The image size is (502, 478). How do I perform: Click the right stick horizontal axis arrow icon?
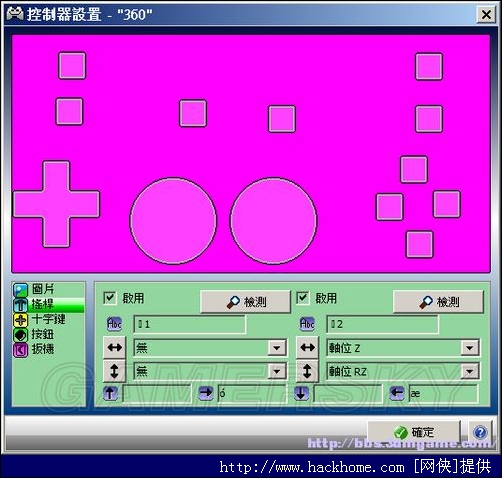(x=307, y=348)
